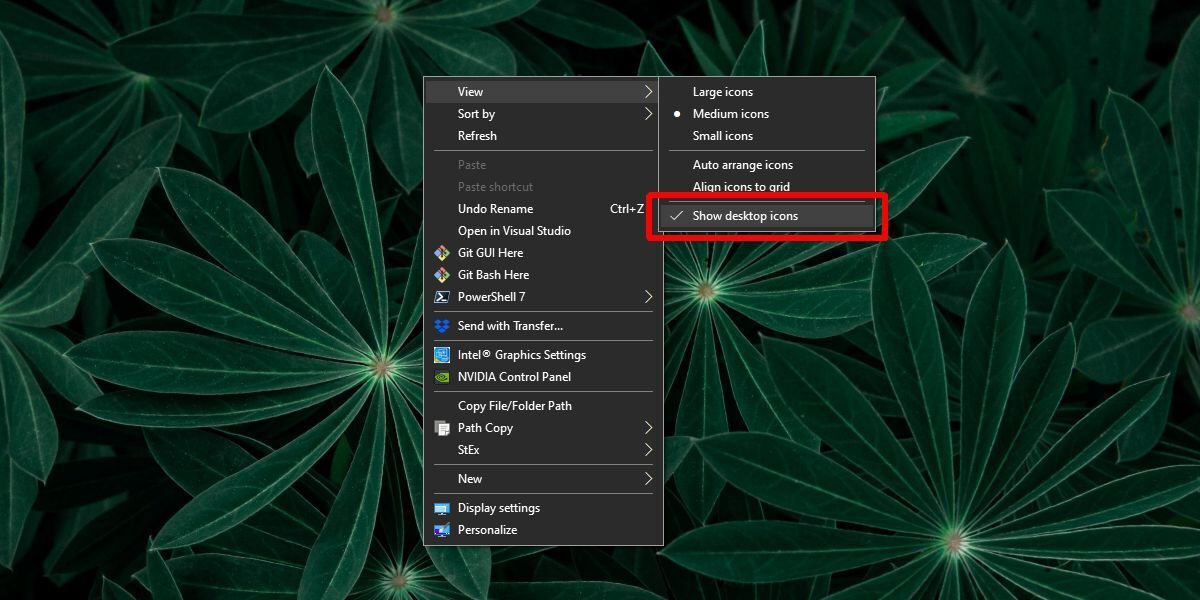Expand the New submenu arrow

click(648, 479)
